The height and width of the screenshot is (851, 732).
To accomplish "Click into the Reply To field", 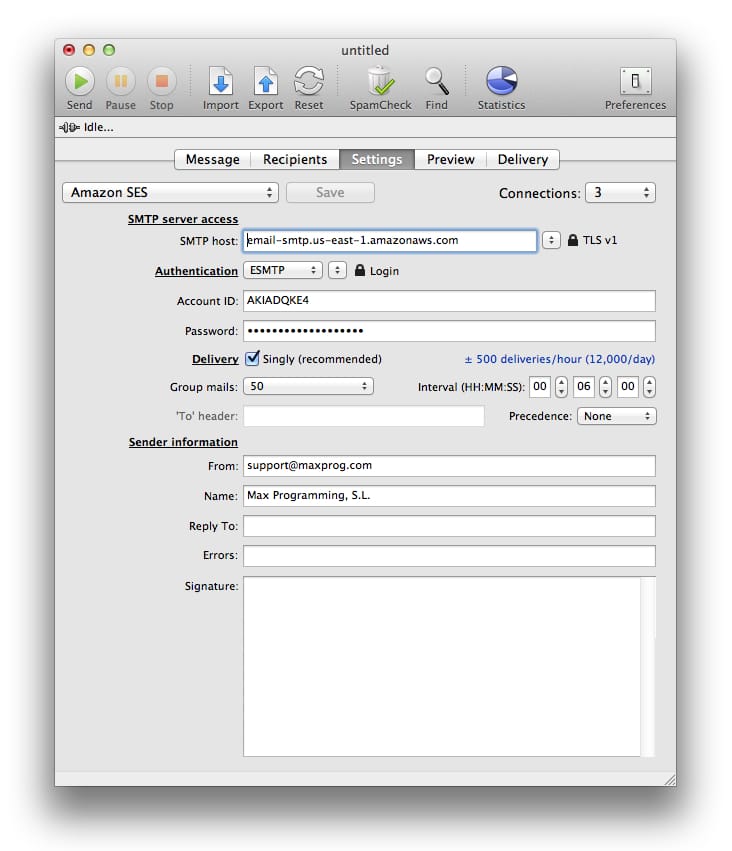I will click(449, 526).
